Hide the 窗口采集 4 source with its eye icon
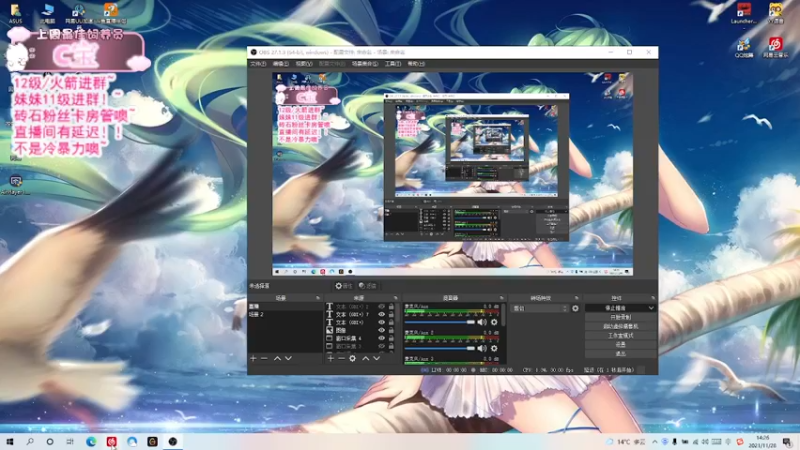Screen dimensions: 800x450 point(381,338)
